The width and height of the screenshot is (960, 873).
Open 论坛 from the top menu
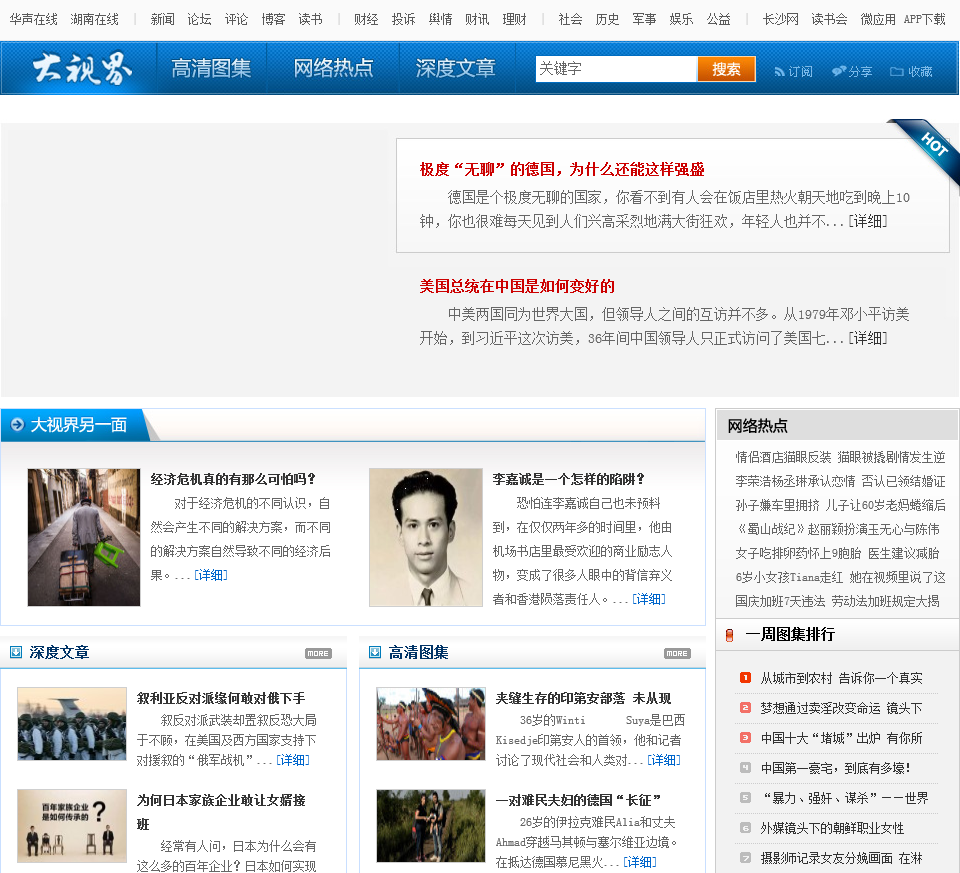[x=200, y=20]
